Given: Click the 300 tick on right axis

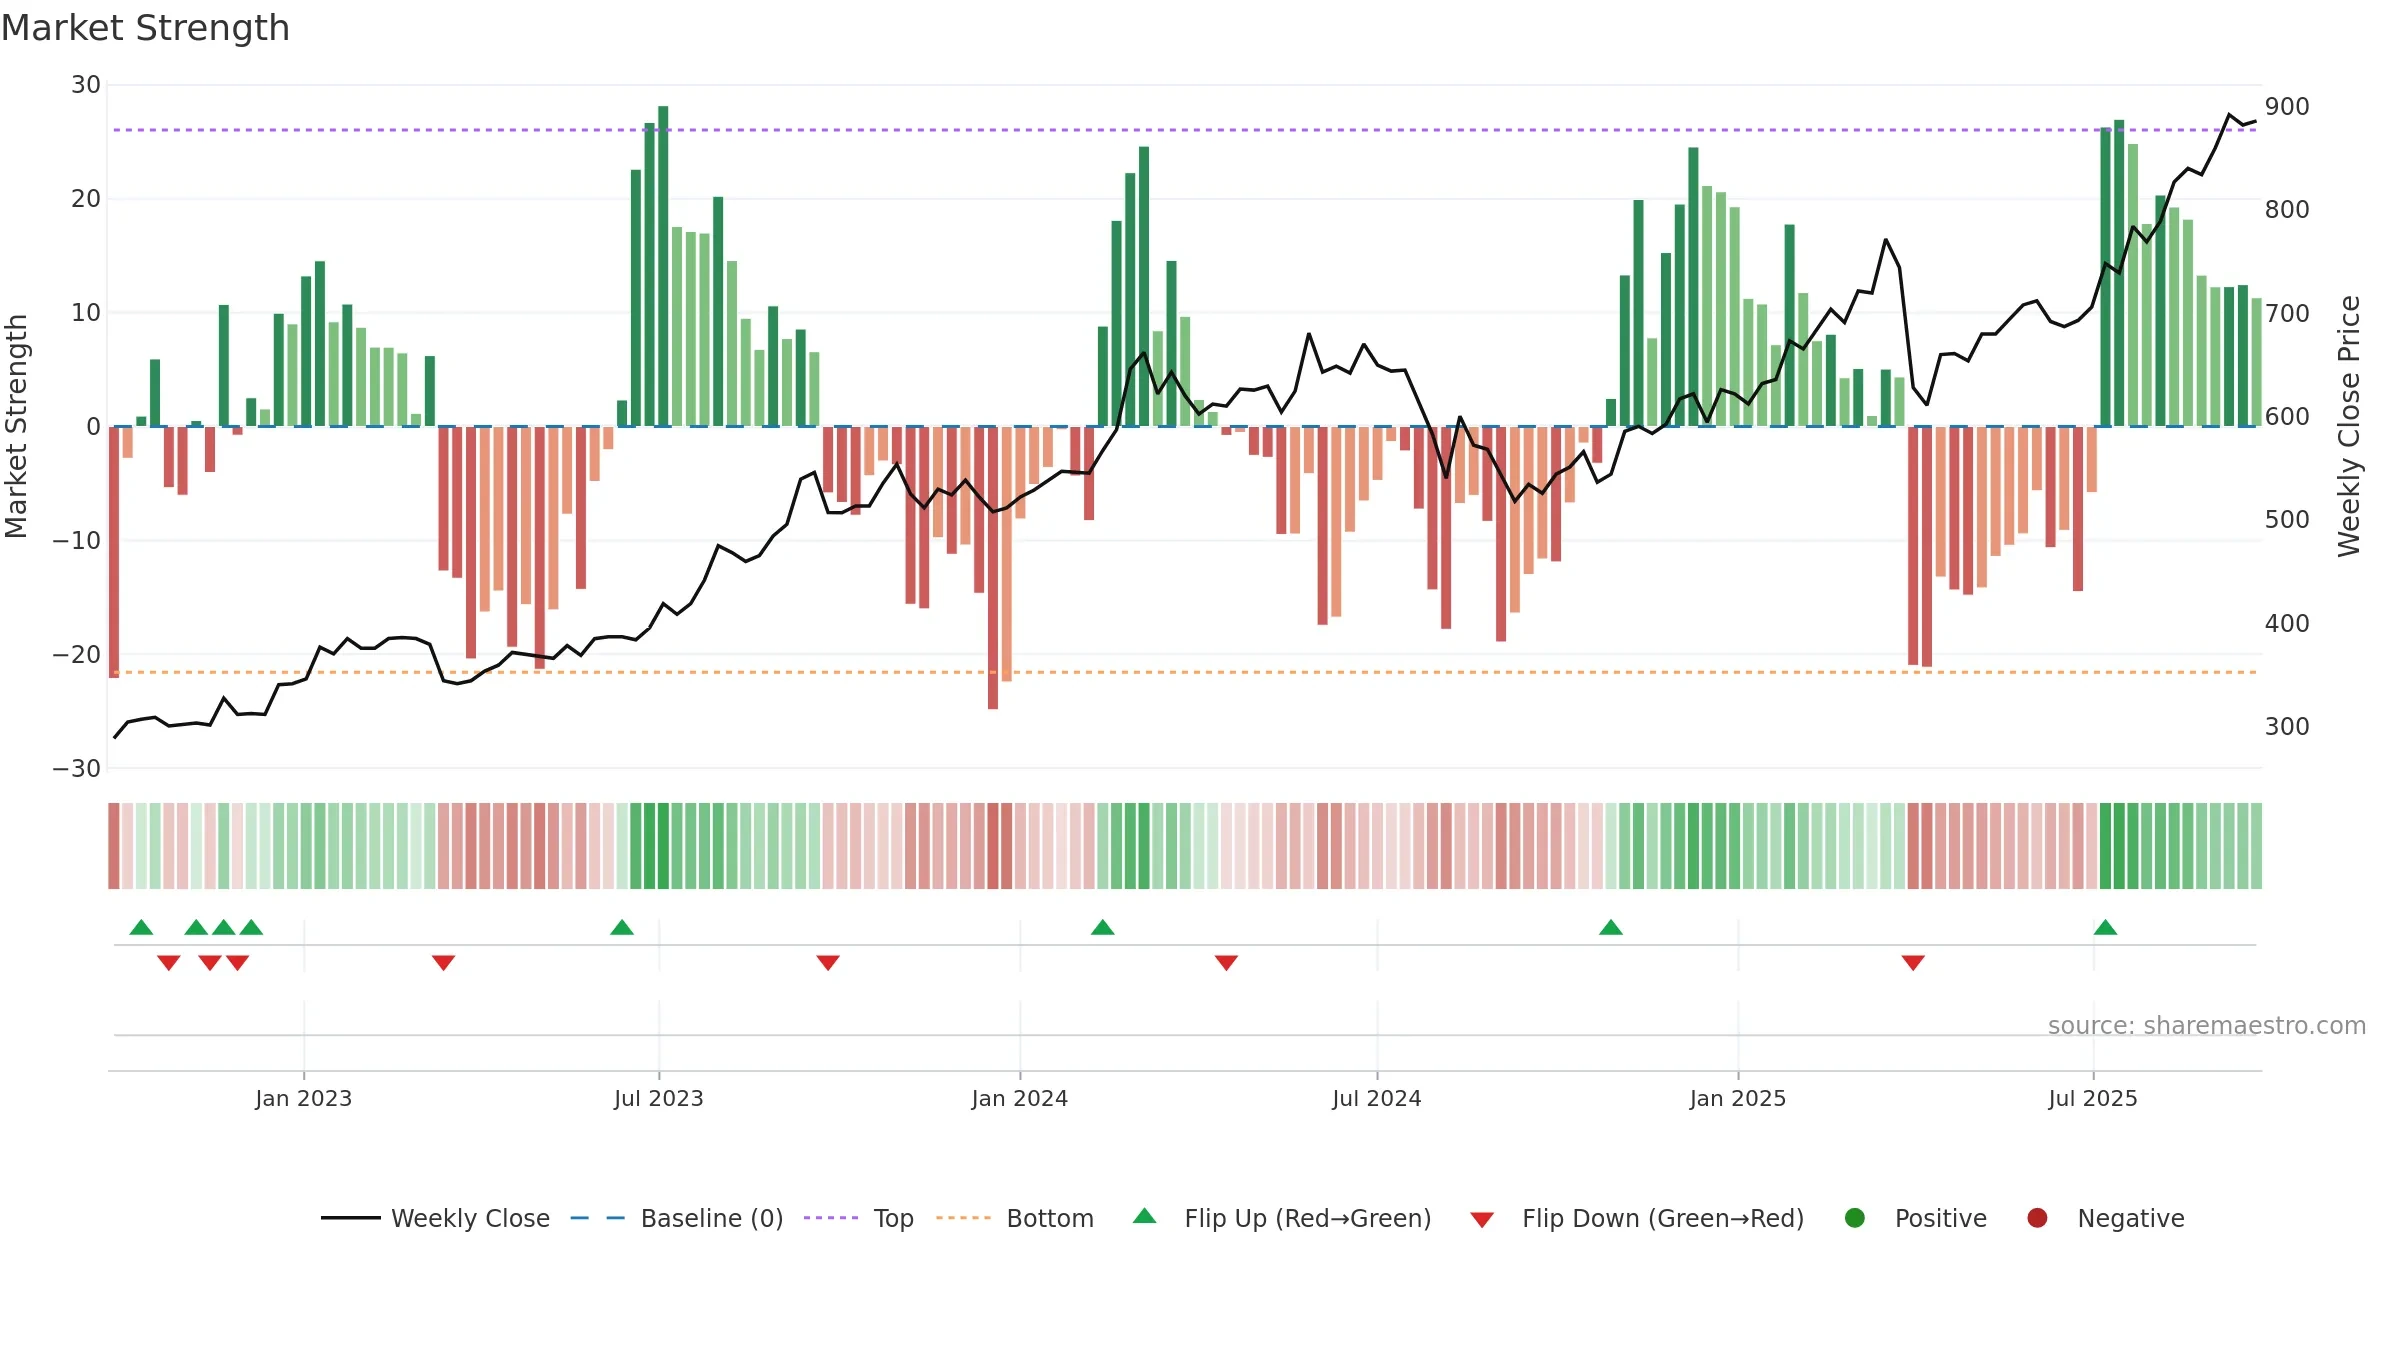Looking at the screenshot, I should [2287, 727].
